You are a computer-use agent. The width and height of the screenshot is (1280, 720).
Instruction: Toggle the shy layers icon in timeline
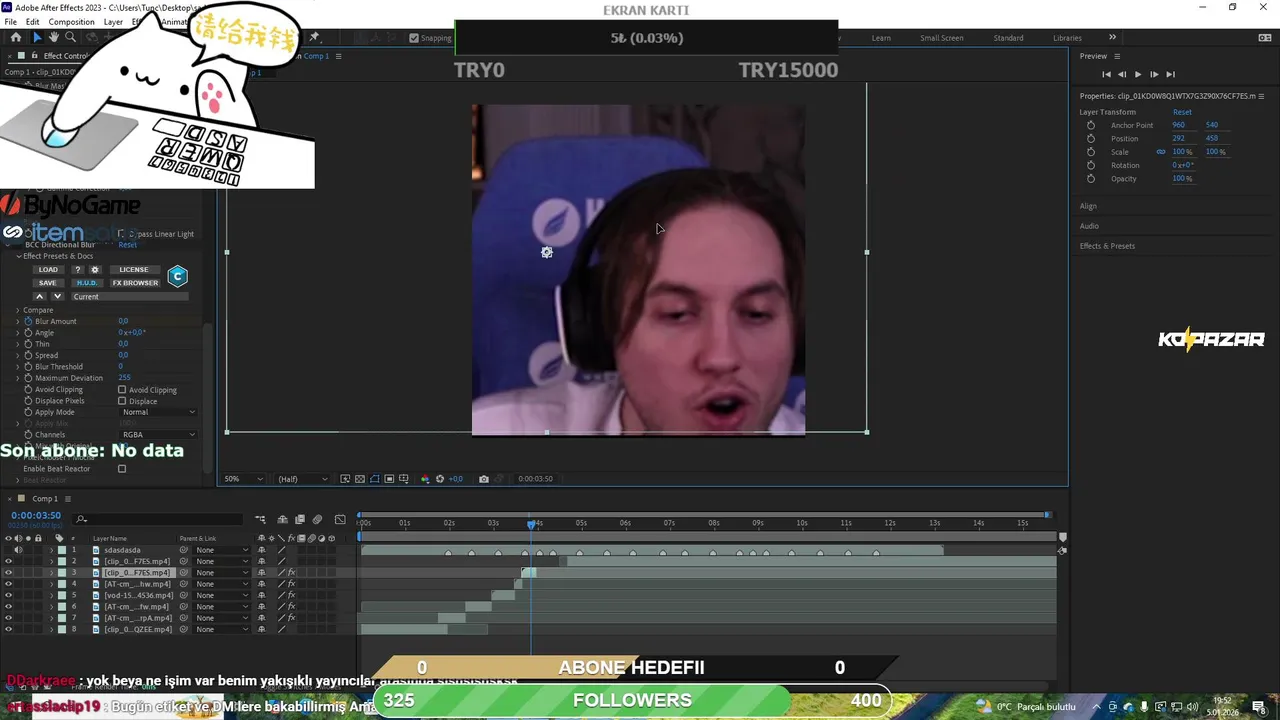[283, 519]
